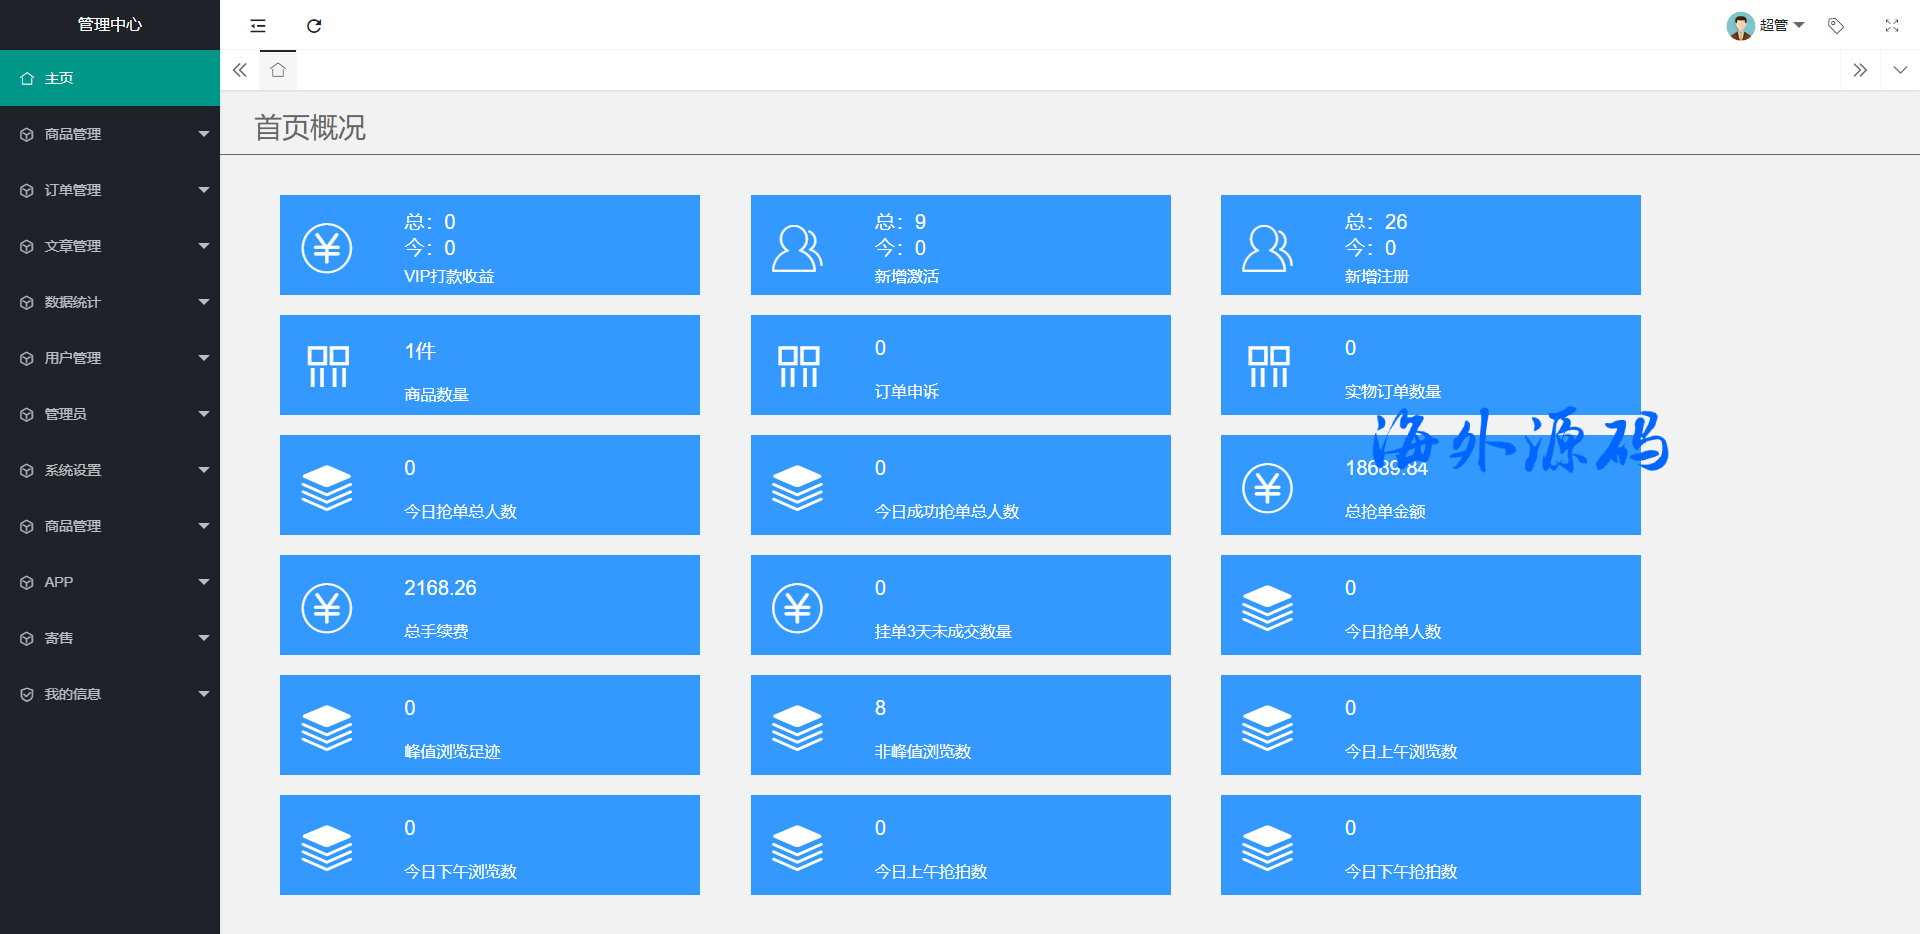Toggle fullscreen using the expand icon

[x=1891, y=26]
